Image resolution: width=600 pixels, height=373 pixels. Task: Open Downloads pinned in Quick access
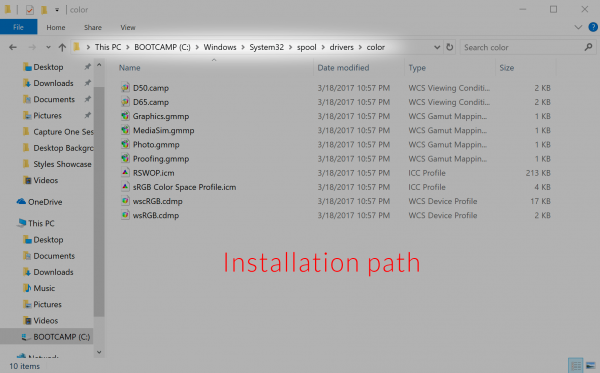click(53, 83)
